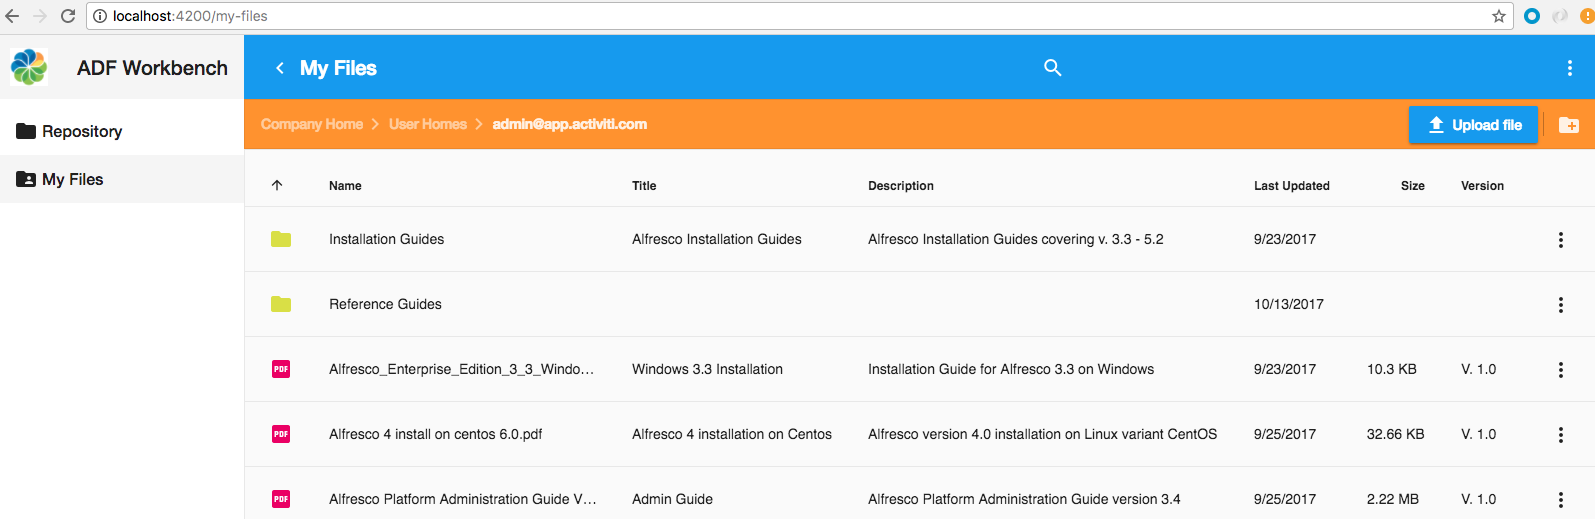Open the header three-dot options menu

(x=1568, y=68)
